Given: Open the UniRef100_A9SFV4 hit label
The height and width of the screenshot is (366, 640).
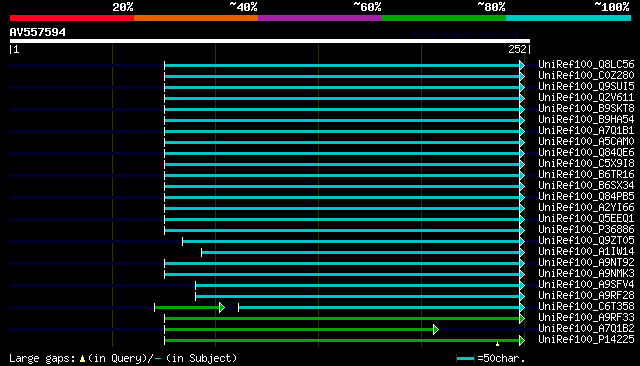Looking at the screenshot, I should [586, 285].
